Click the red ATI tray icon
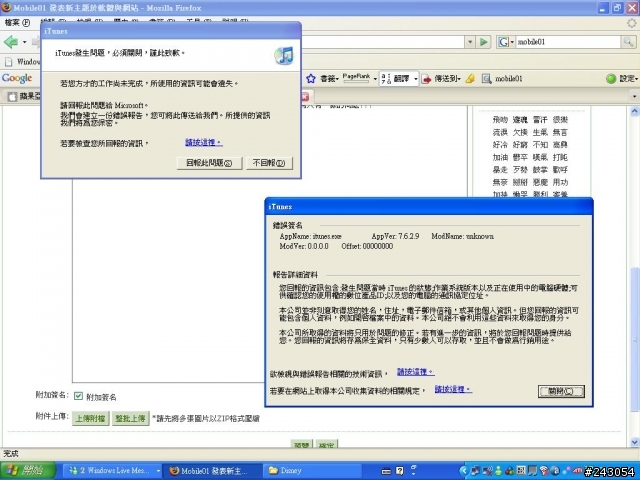640x480 pixels. pos(577,471)
